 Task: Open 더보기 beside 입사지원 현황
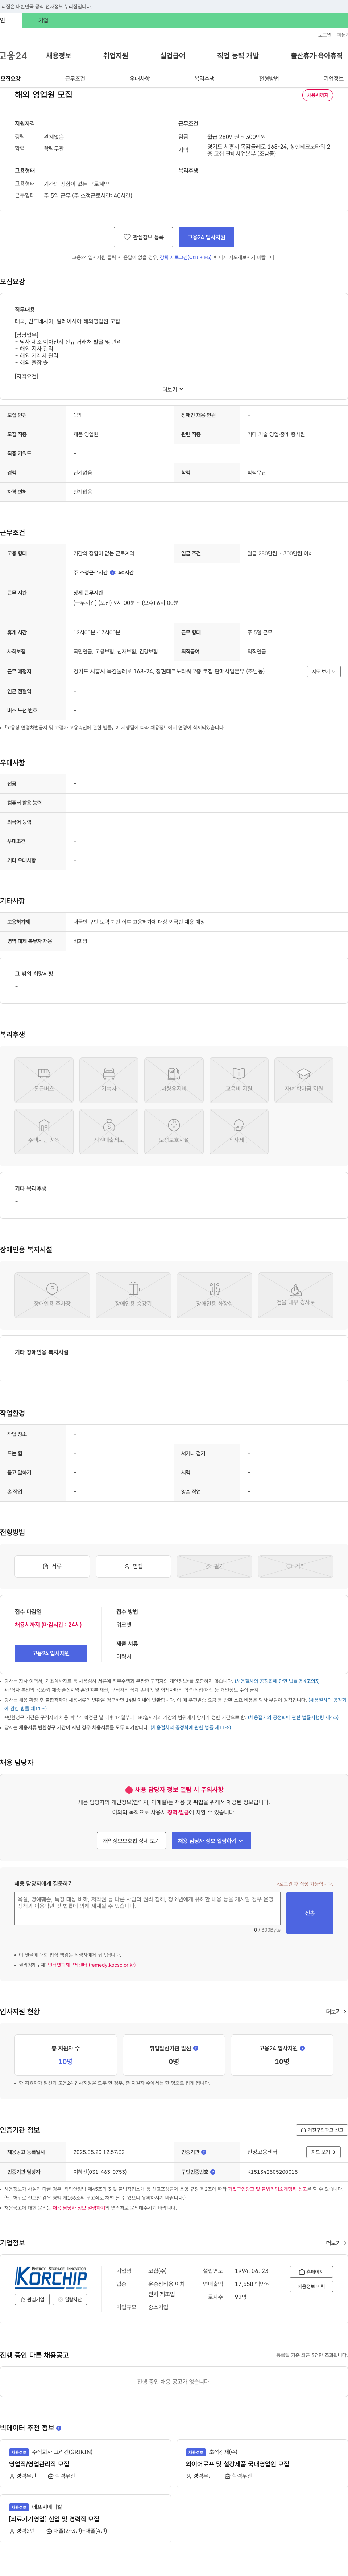pyautogui.click(x=336, y=2011)
